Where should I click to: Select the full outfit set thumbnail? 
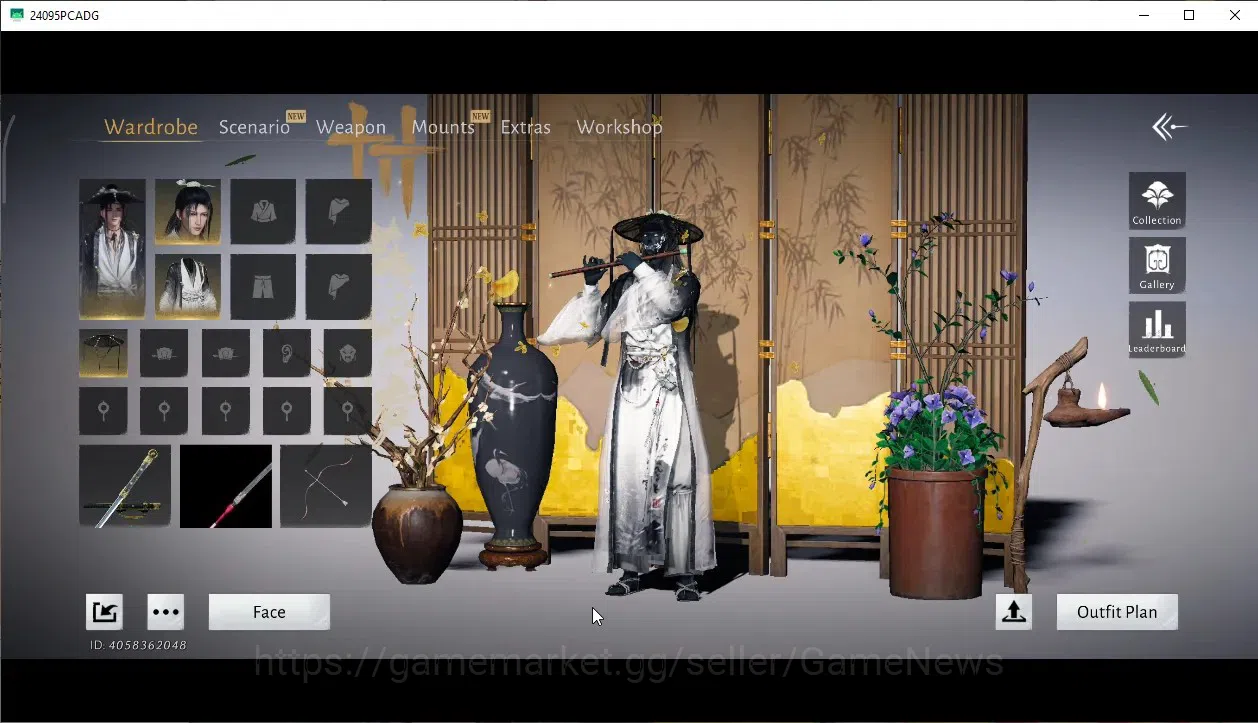tap(112, 249)
